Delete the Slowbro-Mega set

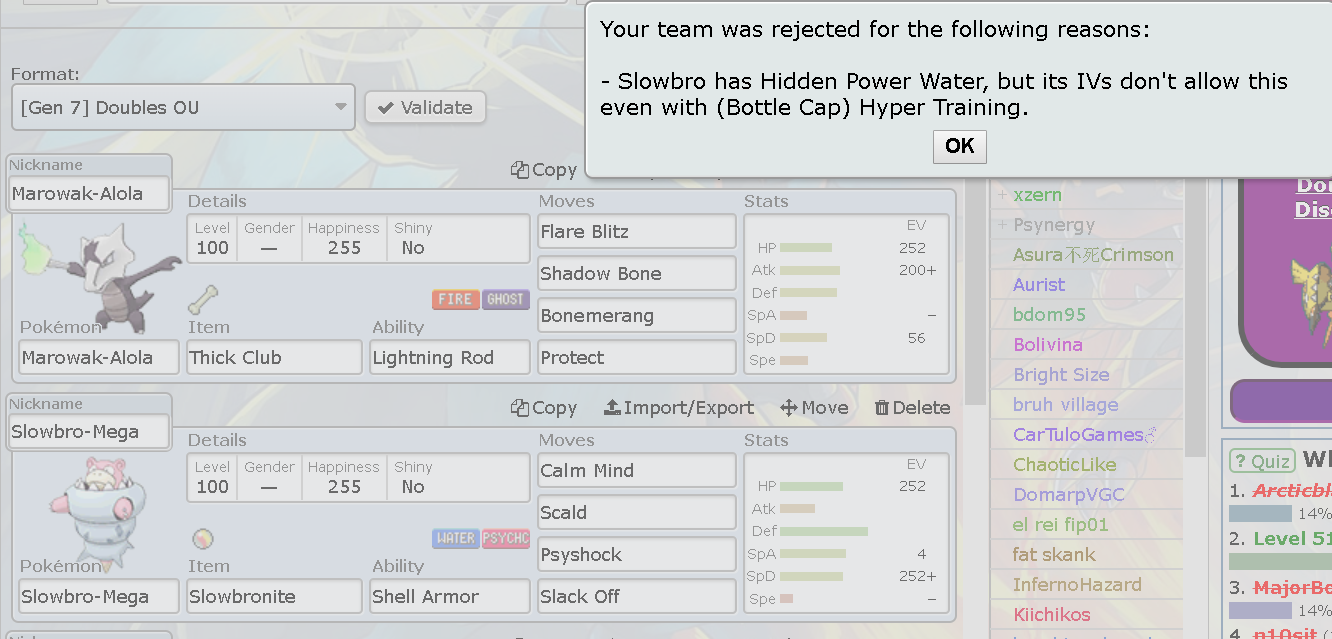point(912,407)
